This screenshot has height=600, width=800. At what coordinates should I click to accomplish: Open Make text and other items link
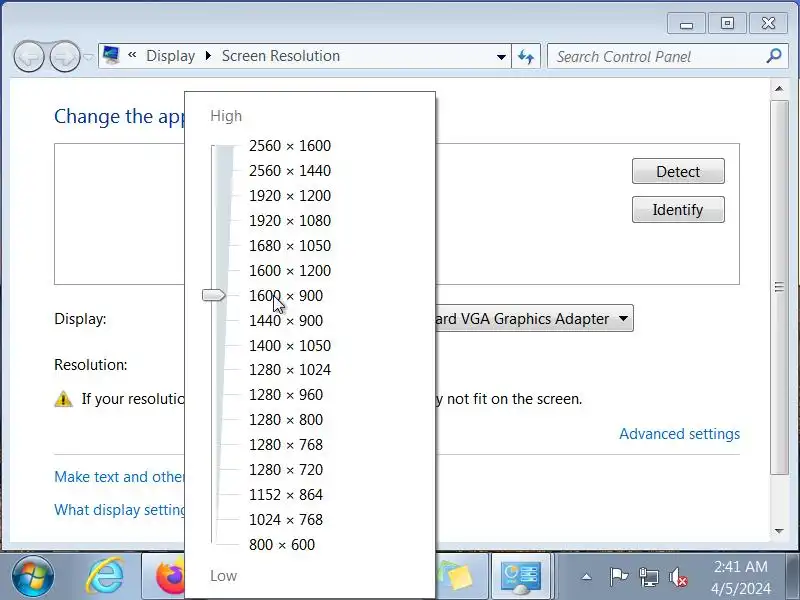point(119,477)
